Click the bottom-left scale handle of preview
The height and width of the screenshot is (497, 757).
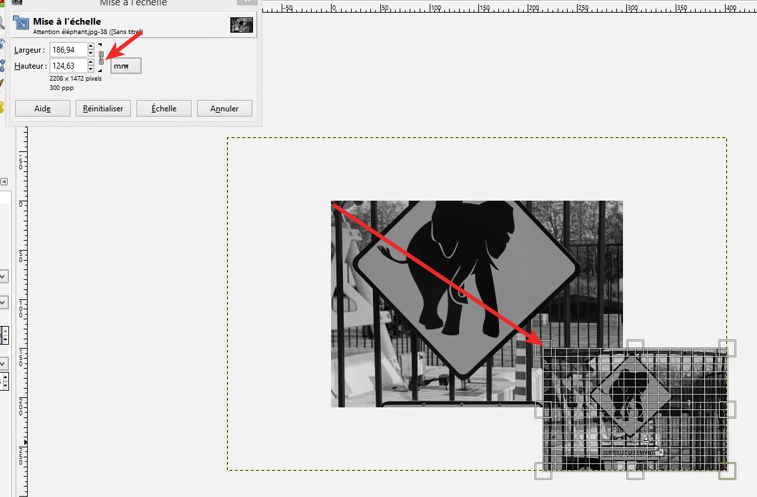tap(543, 470)
